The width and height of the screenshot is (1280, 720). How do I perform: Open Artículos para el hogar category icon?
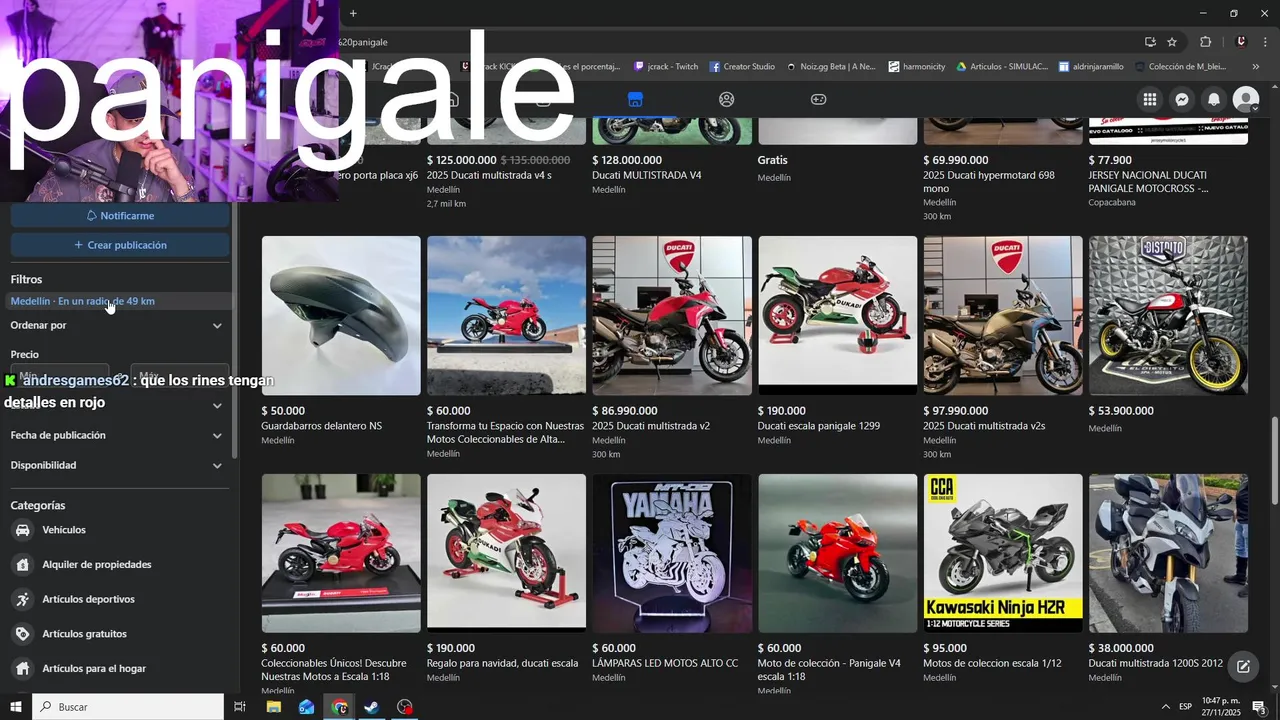pos(22,668)
